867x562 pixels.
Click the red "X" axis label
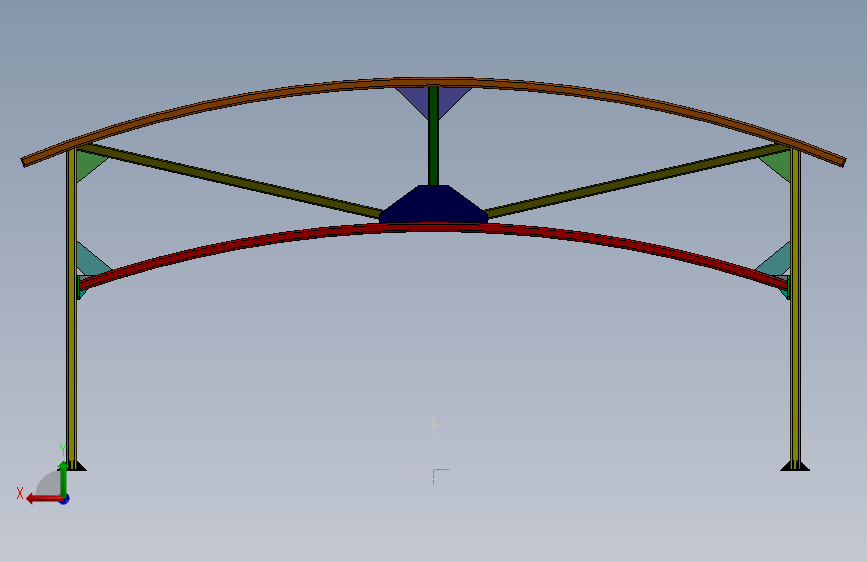[20, 493]
